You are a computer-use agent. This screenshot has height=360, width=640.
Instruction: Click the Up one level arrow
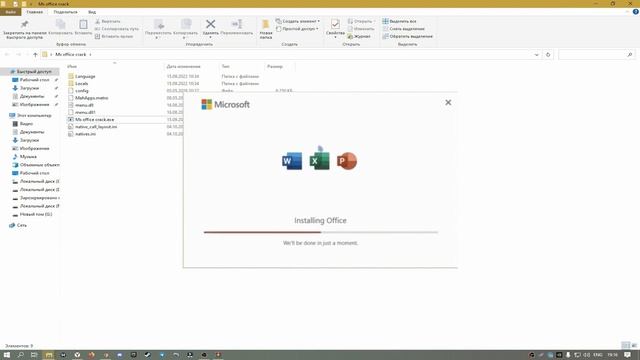[x=35, y=54]
